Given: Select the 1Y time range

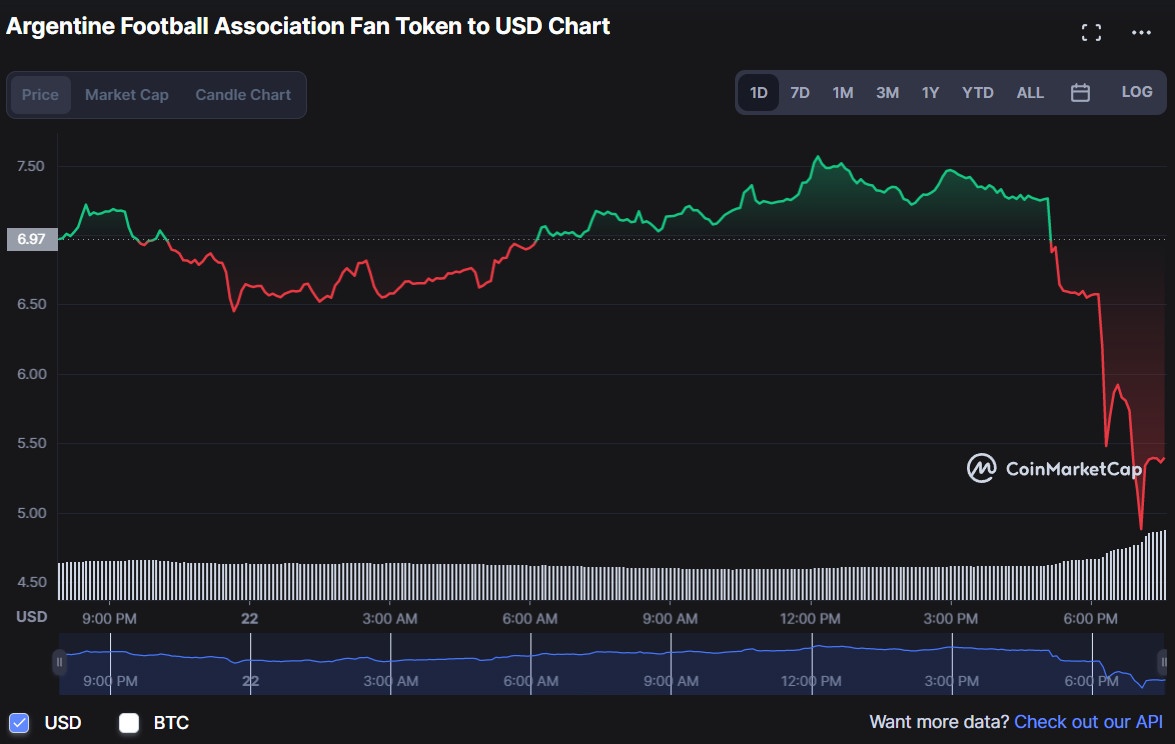Looking at the screenshot, I should click(930, 93).
